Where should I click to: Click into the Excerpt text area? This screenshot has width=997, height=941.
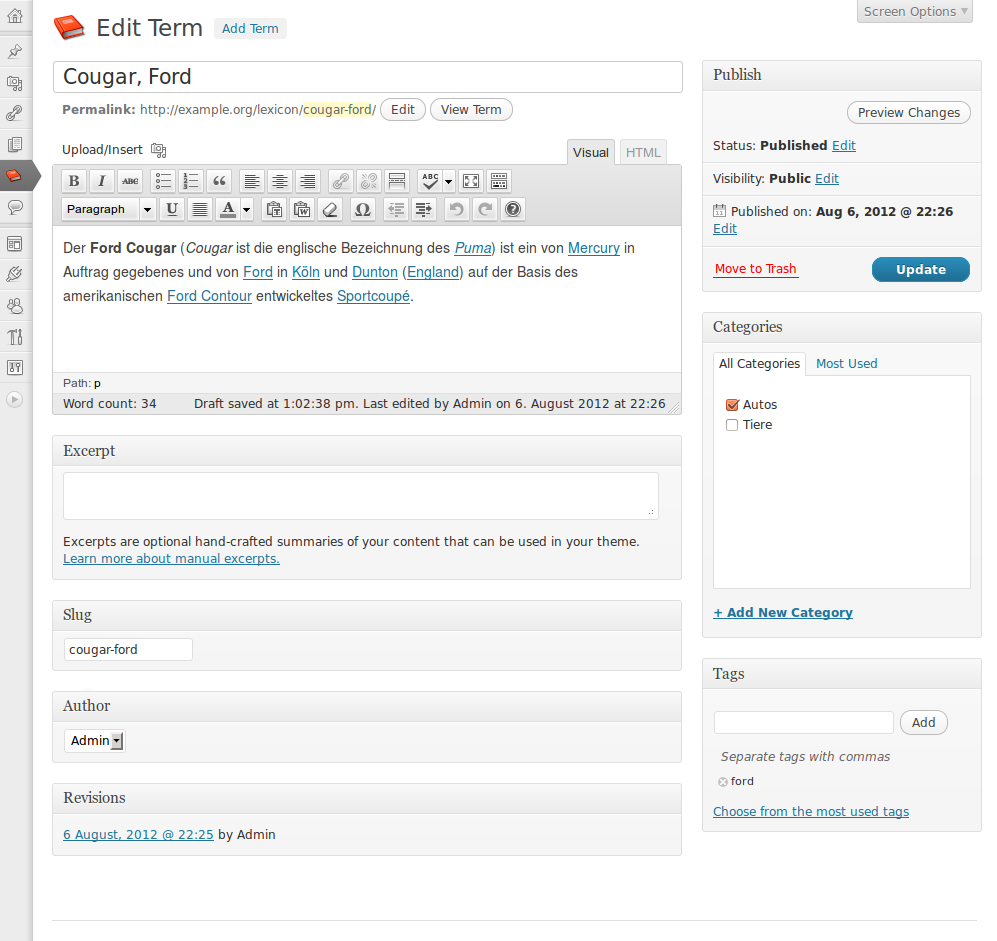coord(361,495)
